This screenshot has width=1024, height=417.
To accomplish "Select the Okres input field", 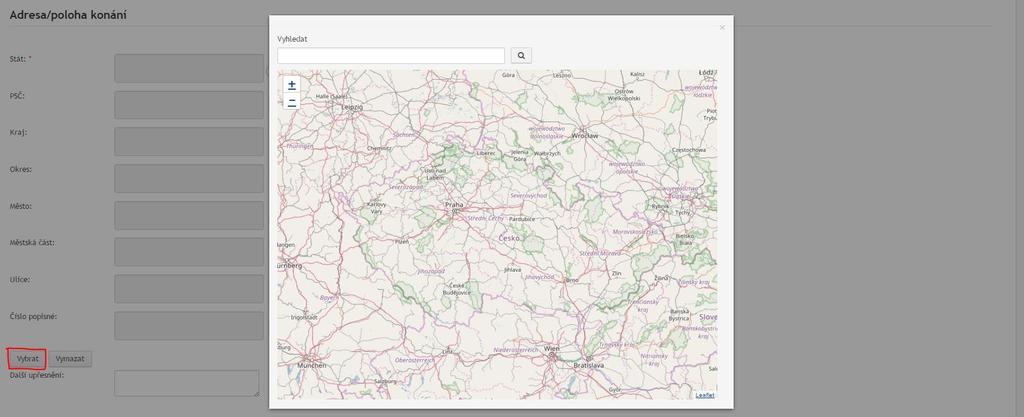I will click(189, 178).
